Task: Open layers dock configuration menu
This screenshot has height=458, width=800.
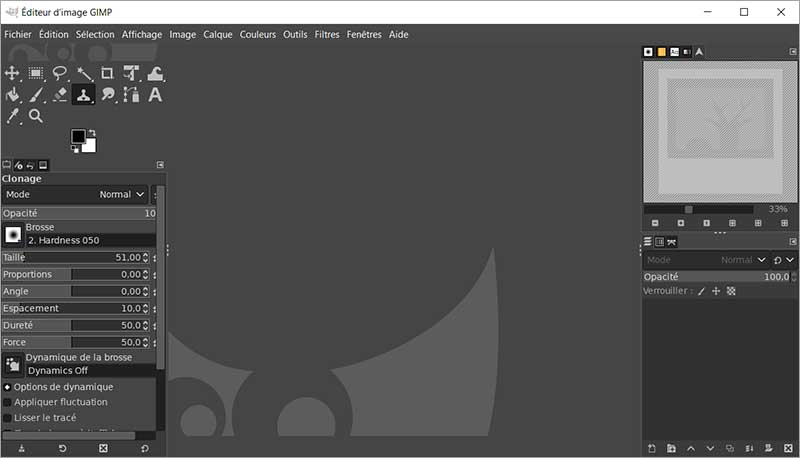Action: click(x=792, y=241)
